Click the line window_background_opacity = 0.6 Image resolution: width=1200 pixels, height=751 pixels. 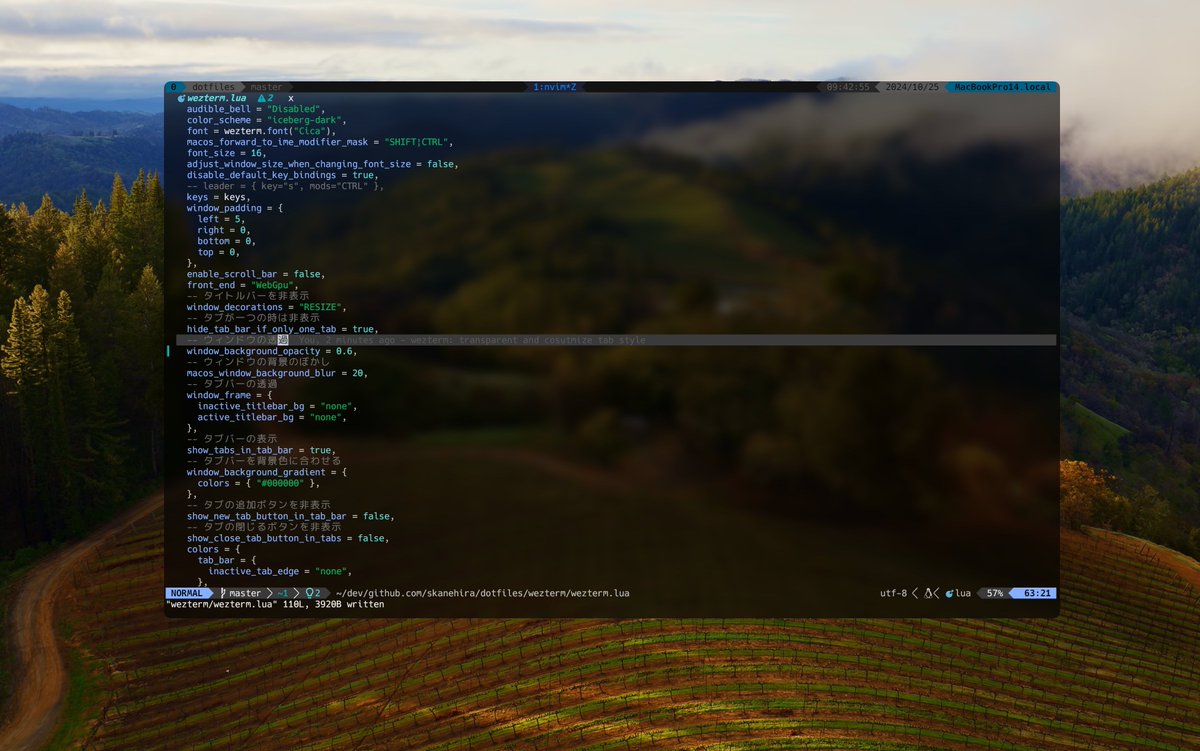(x=272, y=351)
